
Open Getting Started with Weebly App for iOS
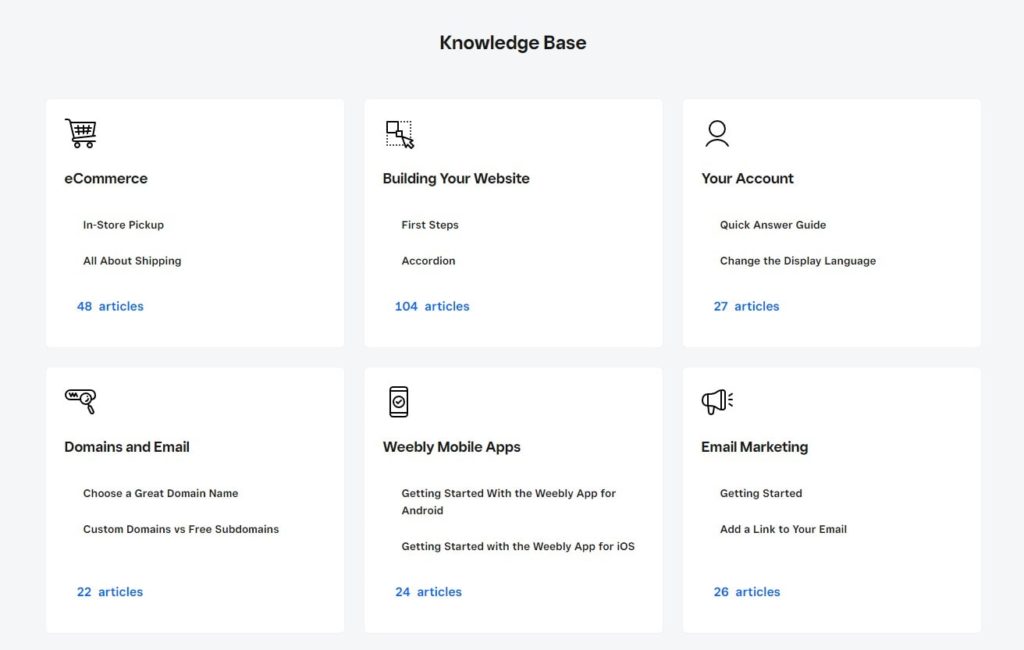(518, 546)
